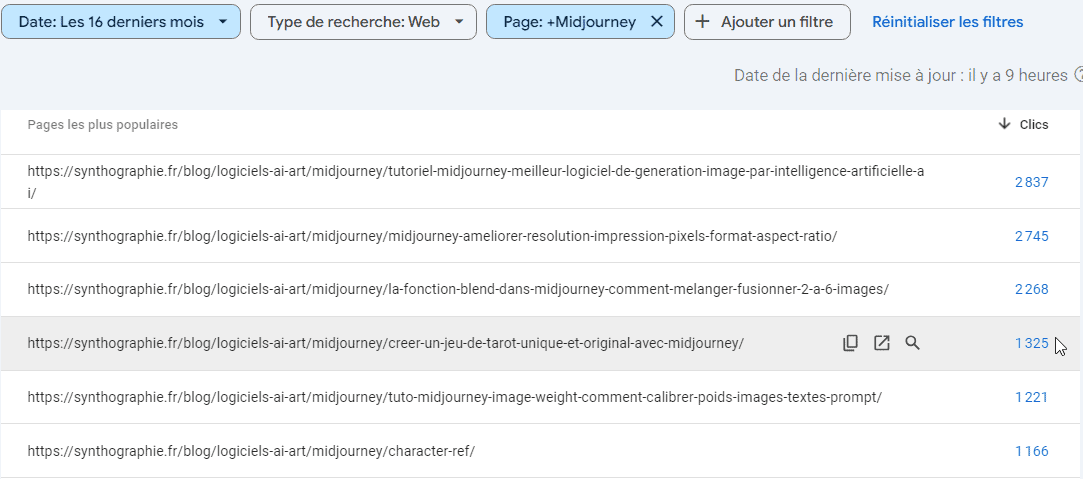Select the la-fonction-blend-dans-midjourney URL row
The height and width of the screenshot is (479, 1083).
[542, 290]
